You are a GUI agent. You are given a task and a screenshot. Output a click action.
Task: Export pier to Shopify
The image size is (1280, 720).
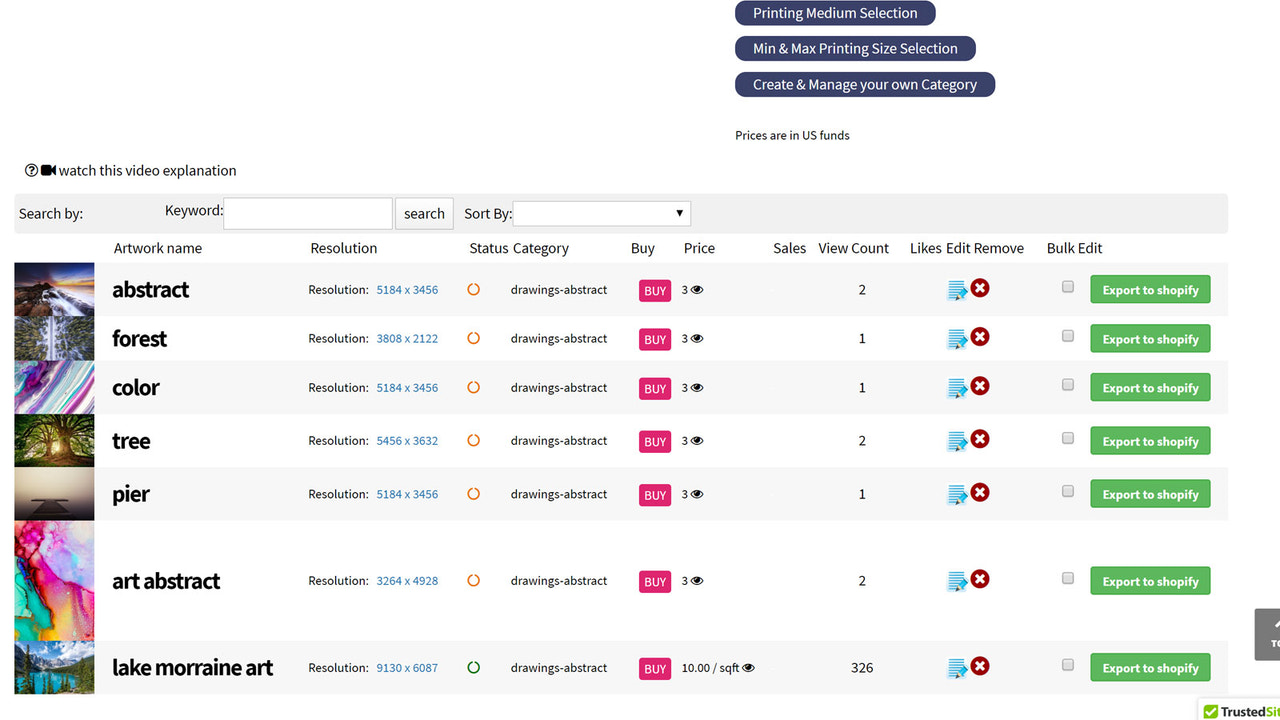pos(1150,494)
